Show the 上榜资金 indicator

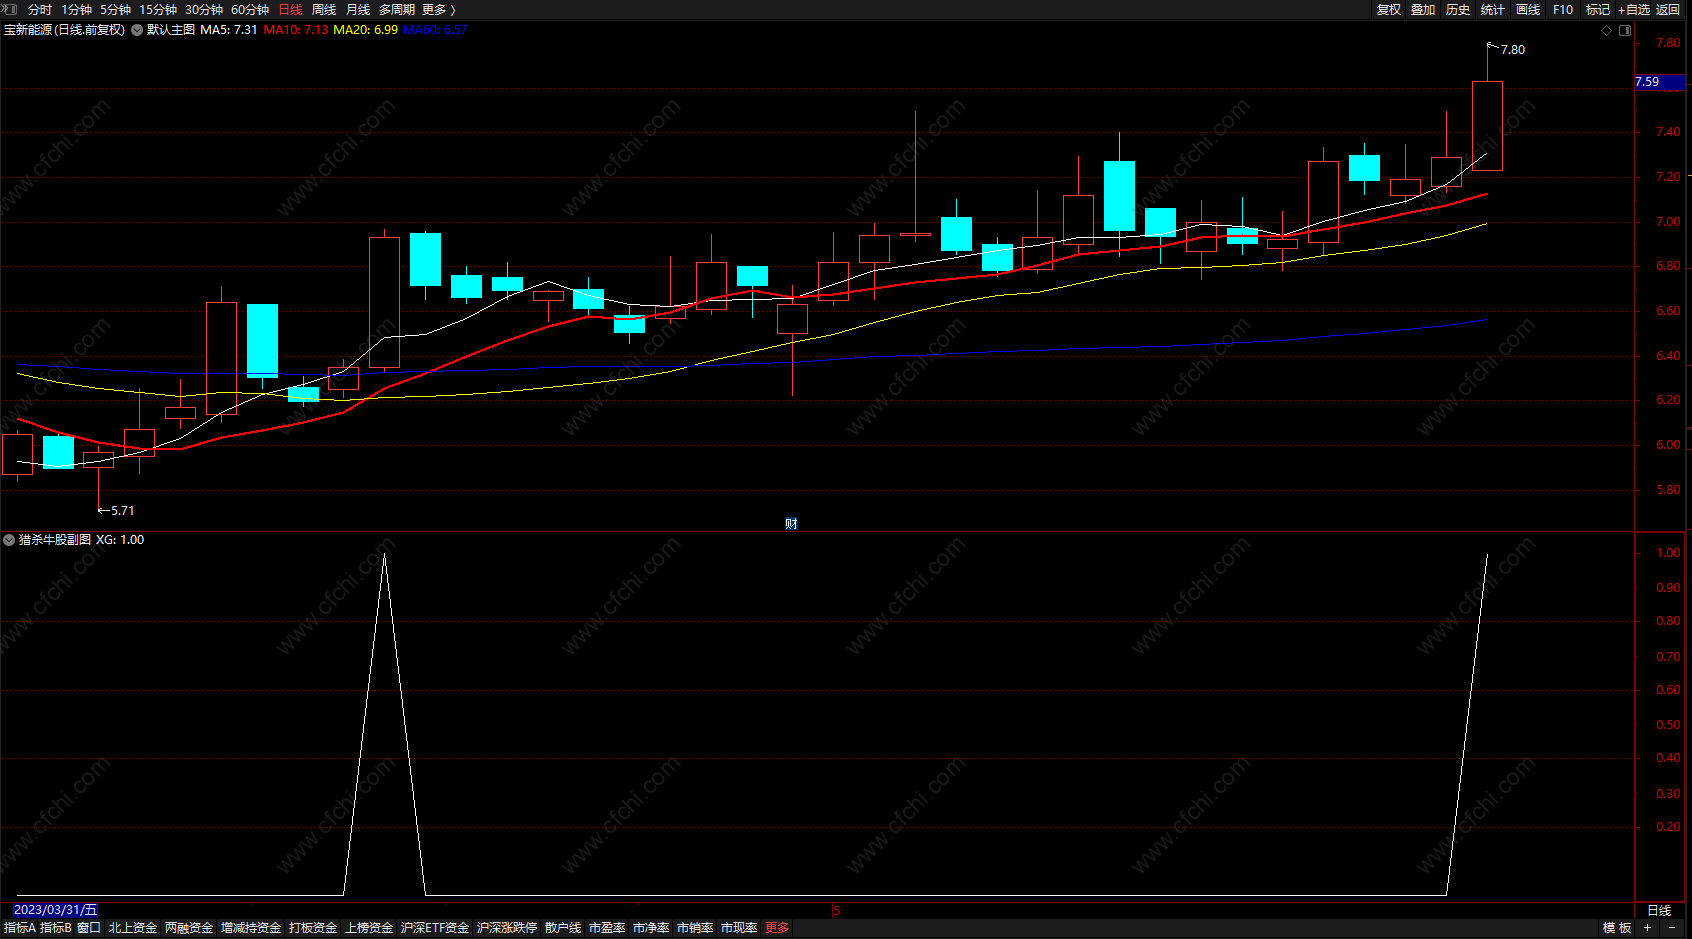(369, 928)
